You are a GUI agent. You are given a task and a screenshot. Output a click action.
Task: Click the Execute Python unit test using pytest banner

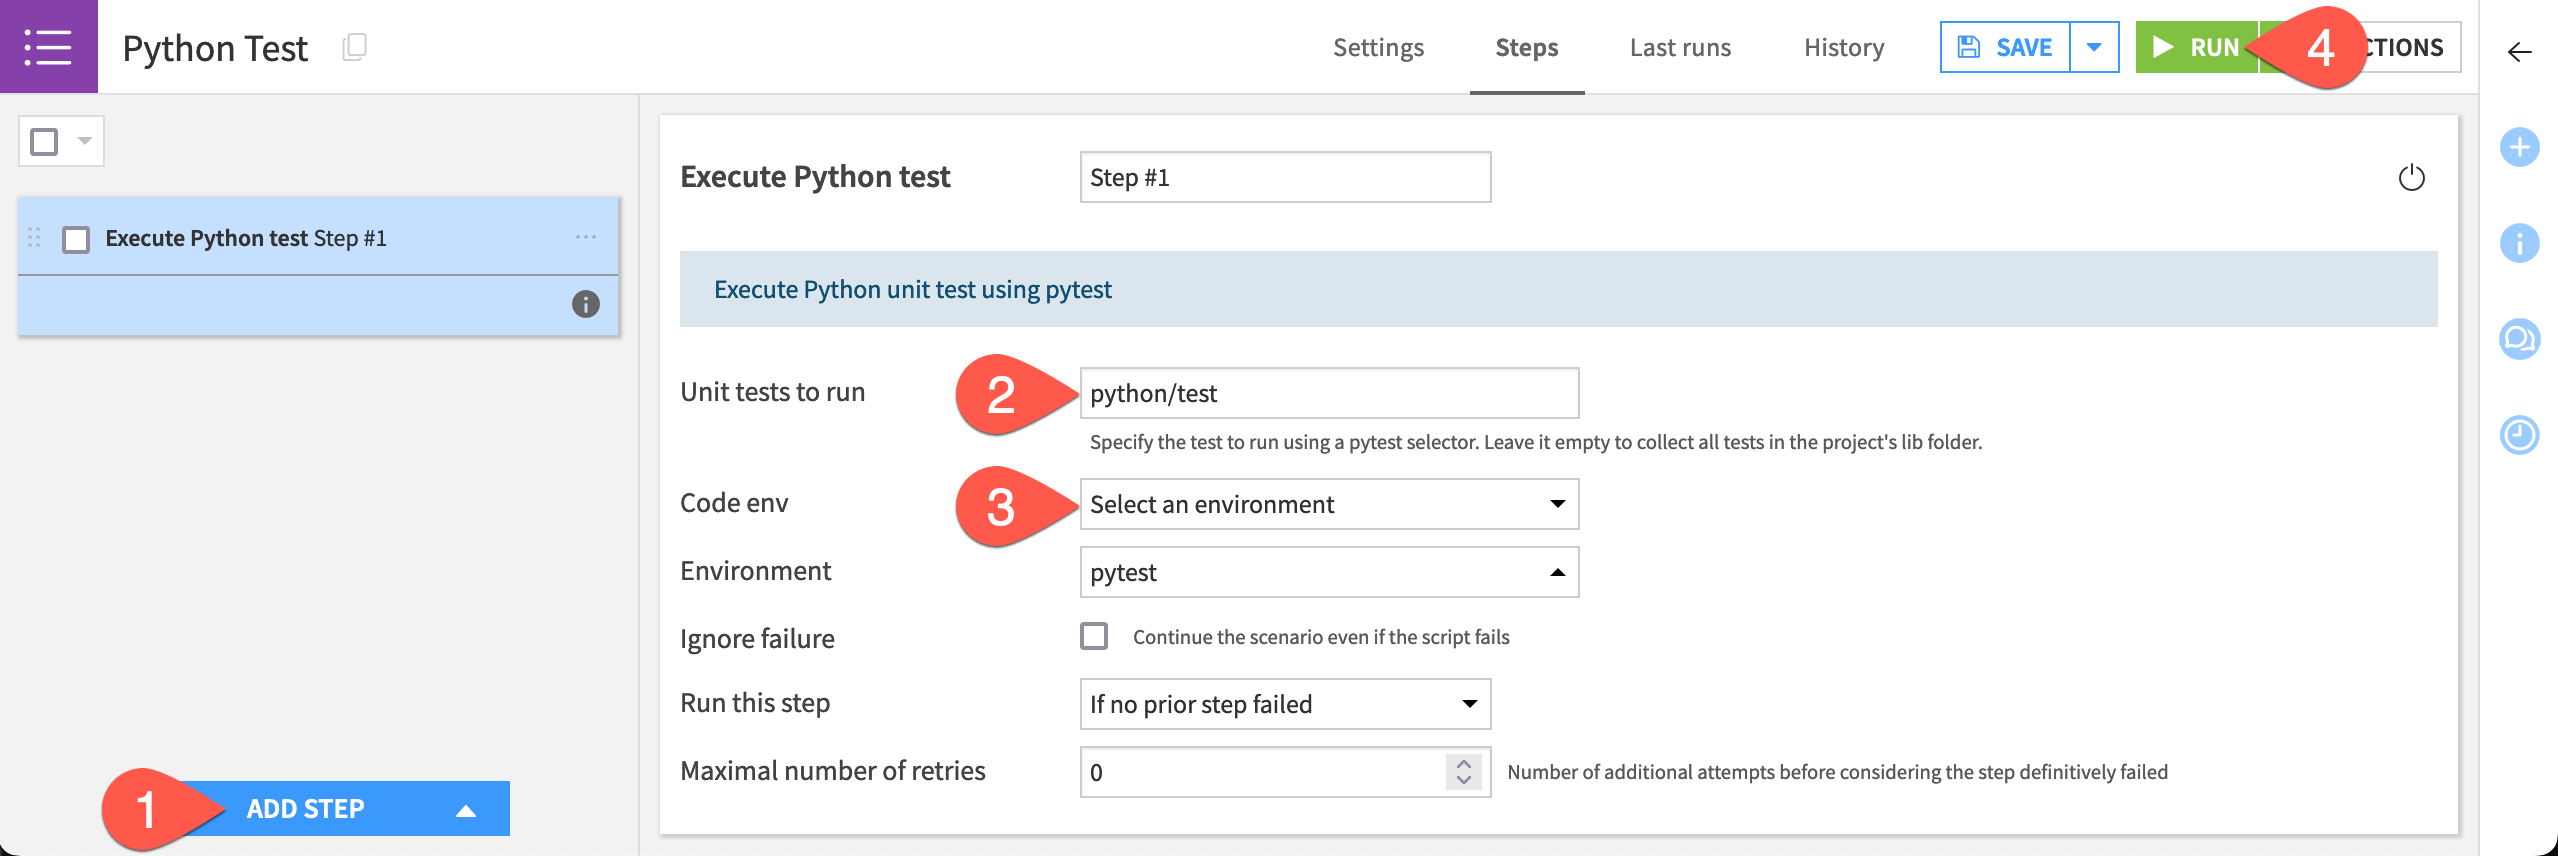point(1558,289)
